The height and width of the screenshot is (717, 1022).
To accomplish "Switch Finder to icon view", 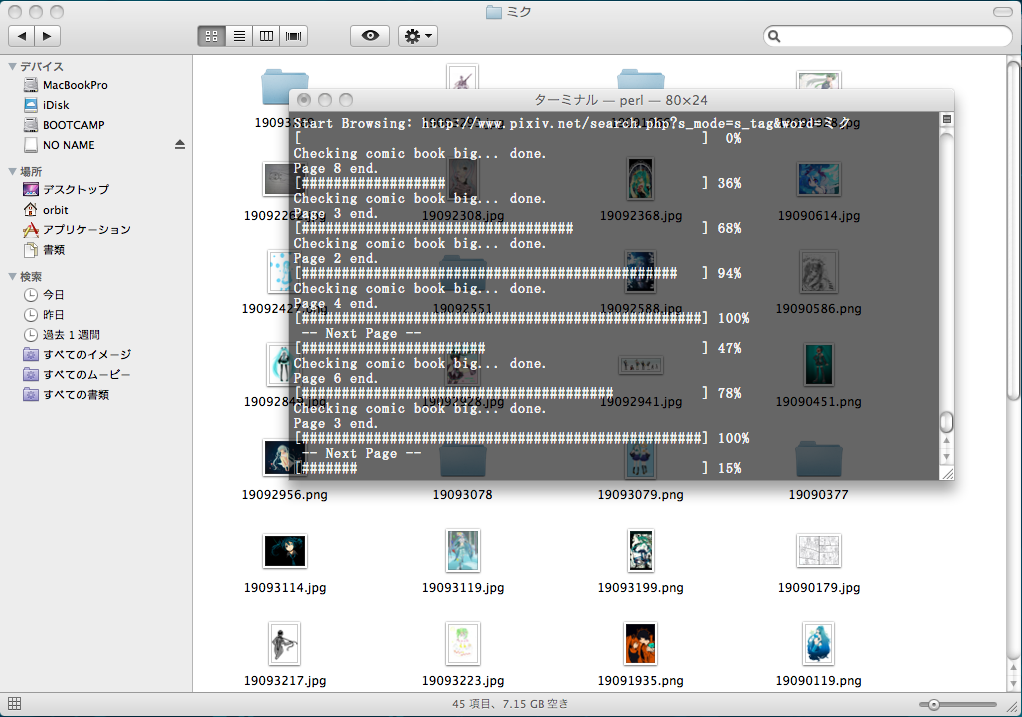I will 211,36.
